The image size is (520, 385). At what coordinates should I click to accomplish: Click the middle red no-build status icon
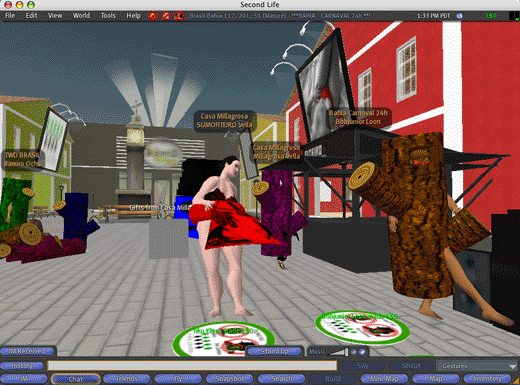coord(166,16)
